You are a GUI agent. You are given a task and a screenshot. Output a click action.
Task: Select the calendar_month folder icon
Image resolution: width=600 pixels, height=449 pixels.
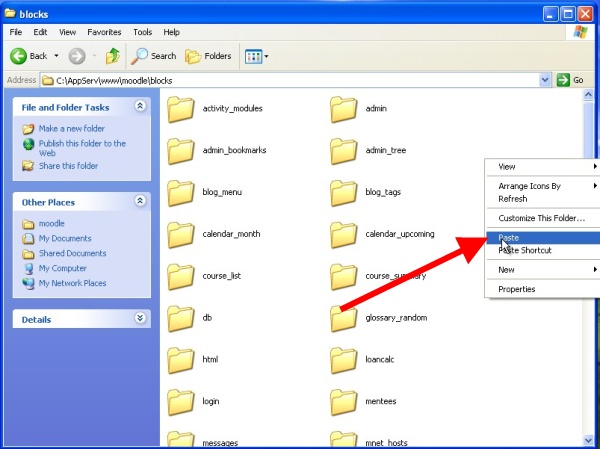(181, 235)
